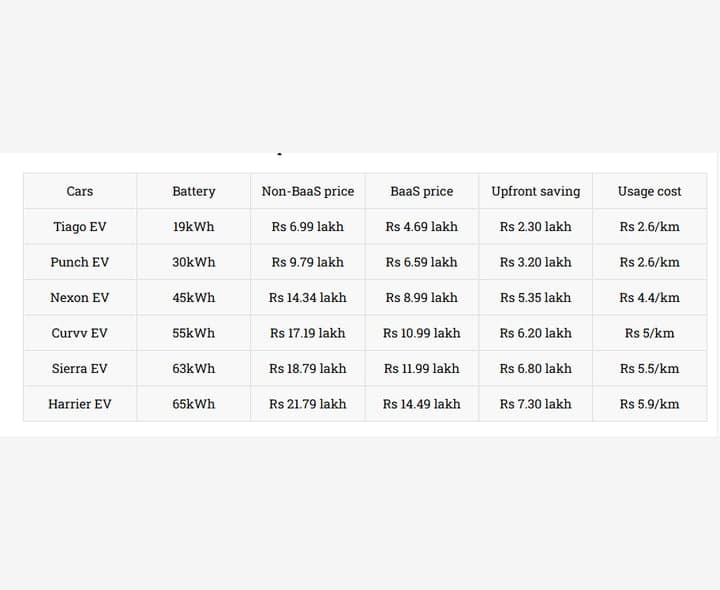Screen dimensions: 720x590
Task: Click the BaaS price header cell
Action: (x=422, y=191)
